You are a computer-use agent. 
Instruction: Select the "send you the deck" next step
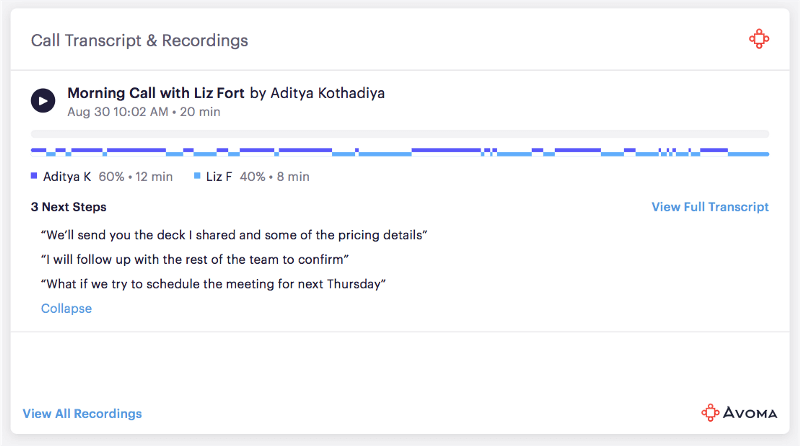click(x=234, y=235)
